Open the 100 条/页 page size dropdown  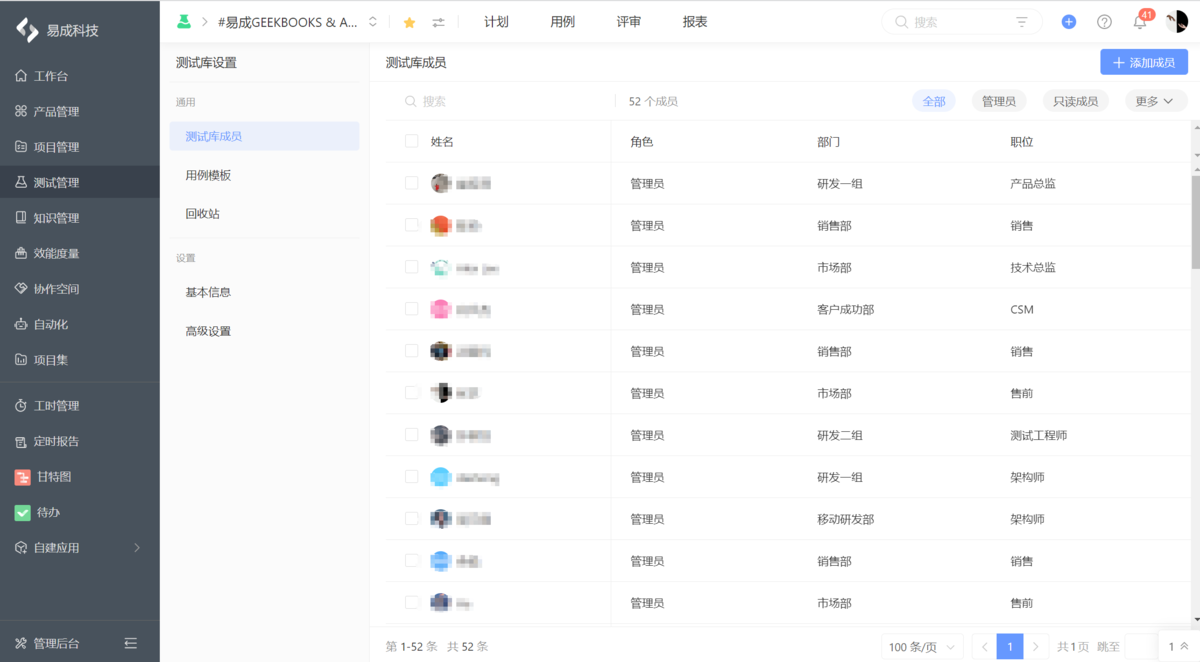920,646
